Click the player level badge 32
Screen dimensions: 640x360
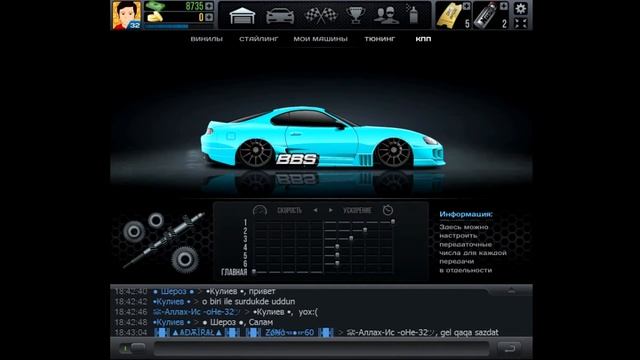pos(135,25)
